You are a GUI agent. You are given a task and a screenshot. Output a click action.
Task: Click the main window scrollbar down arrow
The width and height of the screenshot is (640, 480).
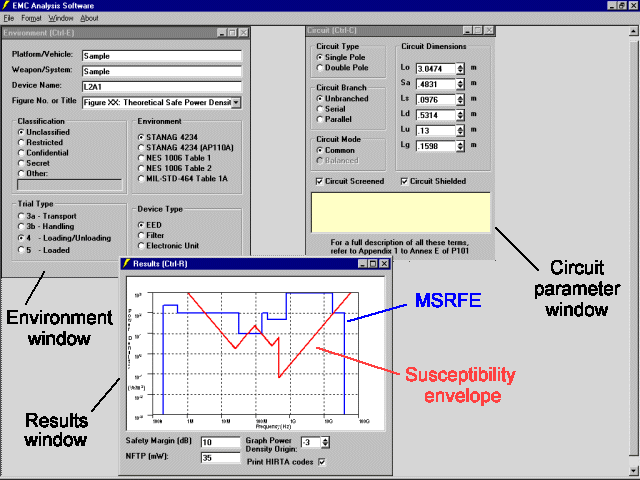point(633,471)
